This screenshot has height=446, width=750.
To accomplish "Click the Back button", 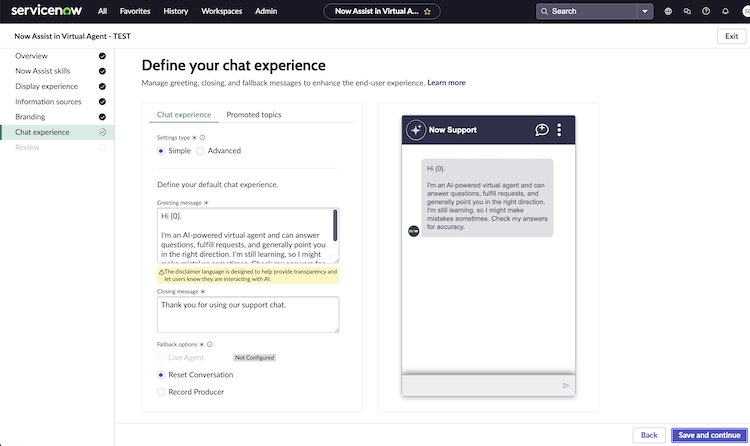I will pos(649,435).
